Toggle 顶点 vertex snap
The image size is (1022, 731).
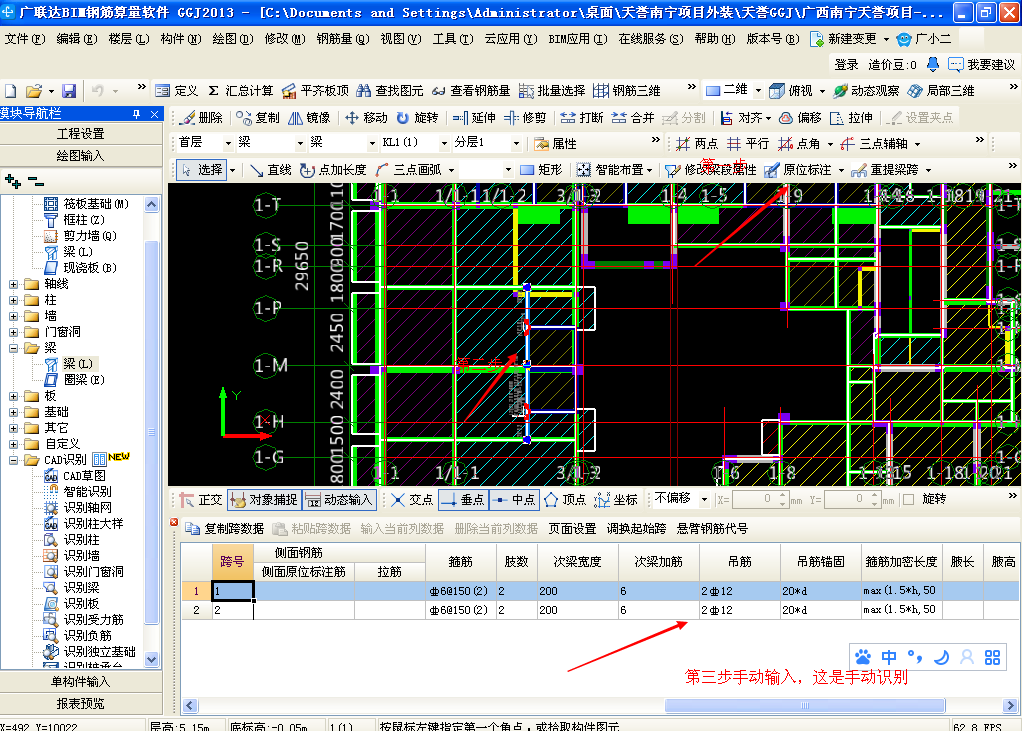[x=565, y=500]
